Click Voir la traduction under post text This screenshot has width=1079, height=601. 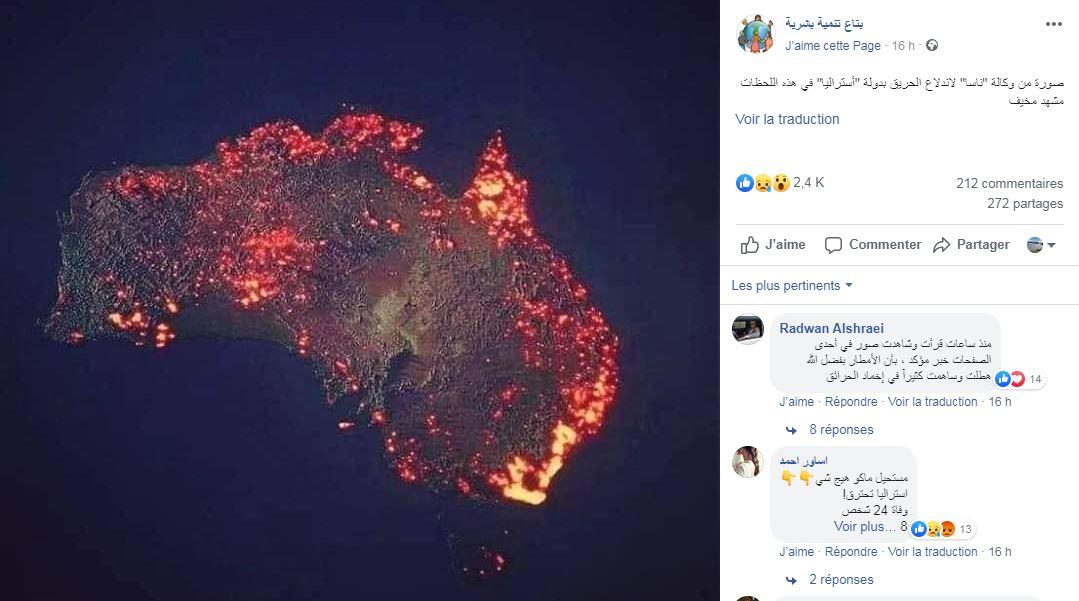[787, 119]
